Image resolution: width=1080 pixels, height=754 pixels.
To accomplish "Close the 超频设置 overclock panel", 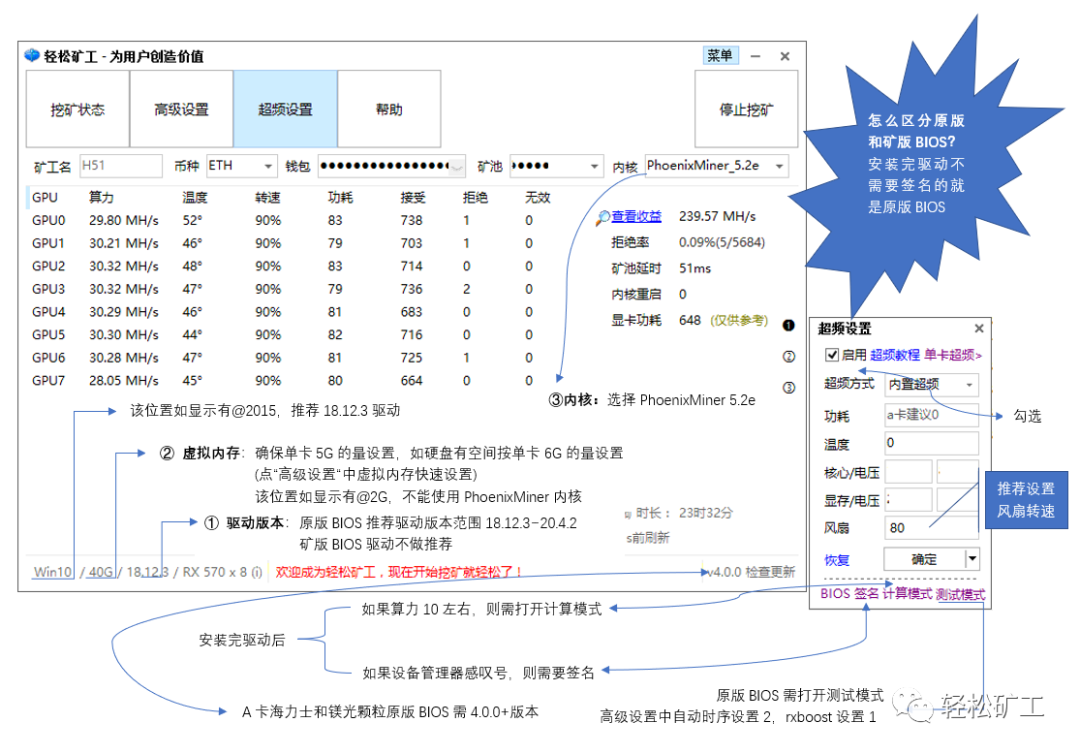I will click(x=979, y=328).
